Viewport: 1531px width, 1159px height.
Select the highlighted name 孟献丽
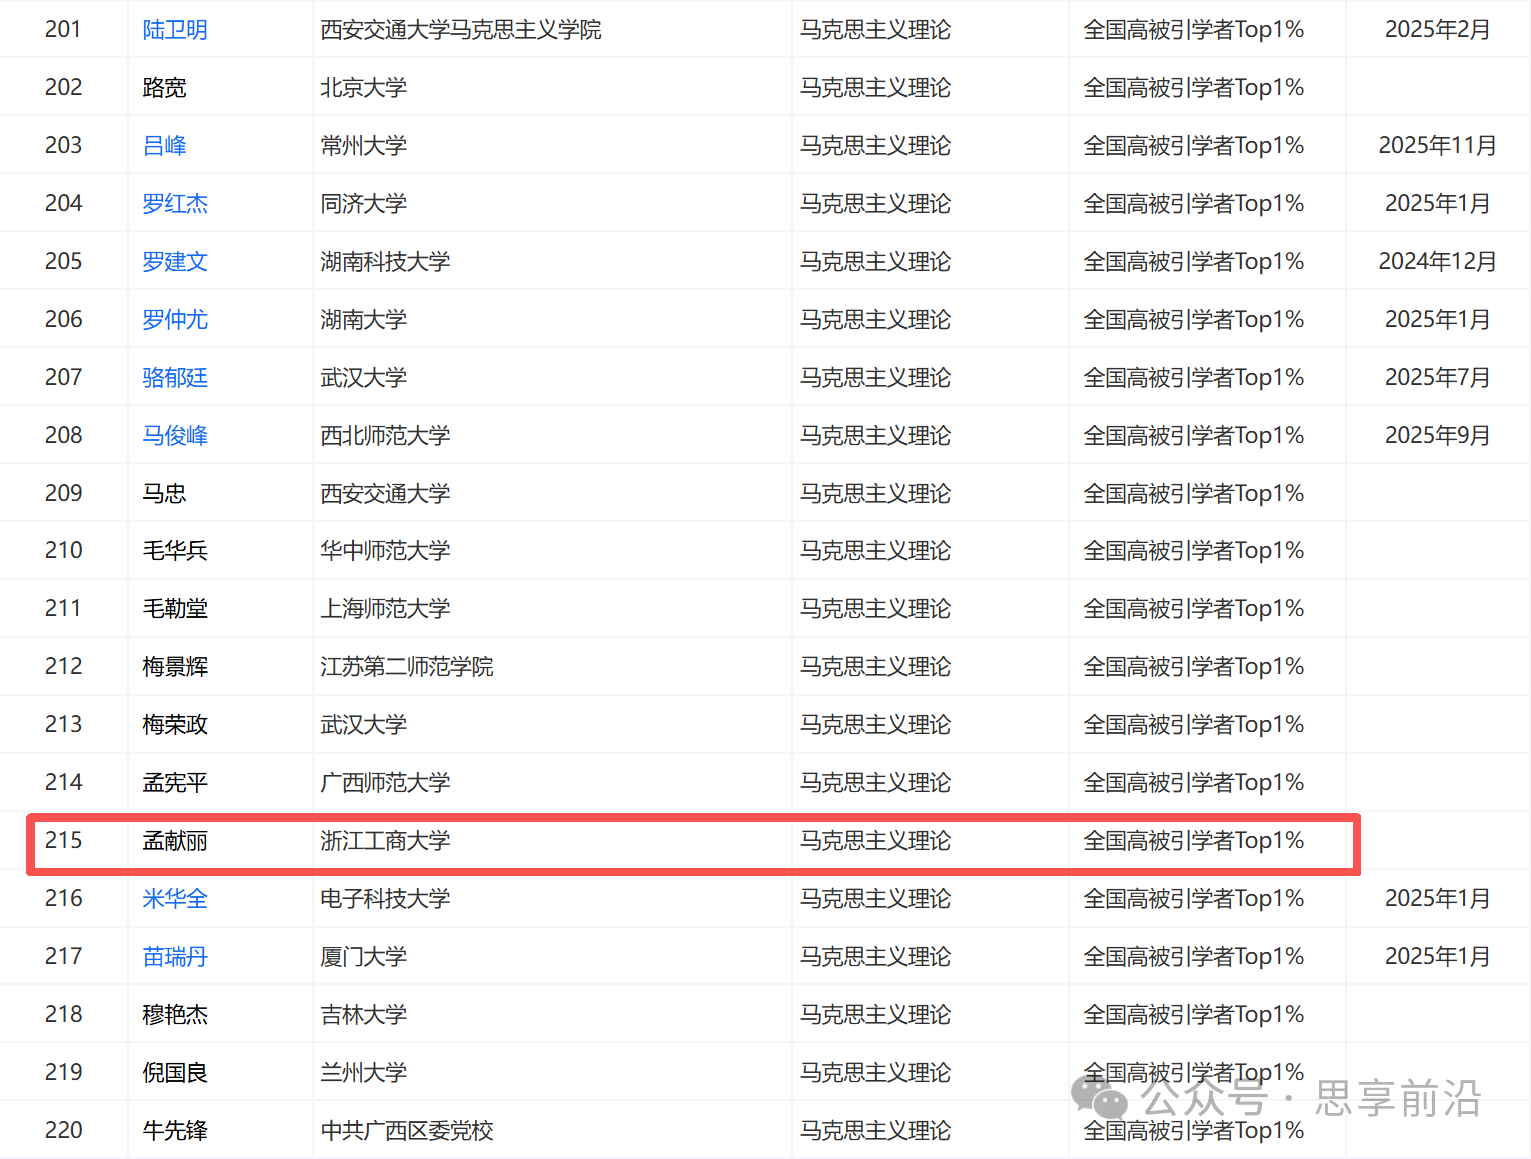click(x=175, y=841)
